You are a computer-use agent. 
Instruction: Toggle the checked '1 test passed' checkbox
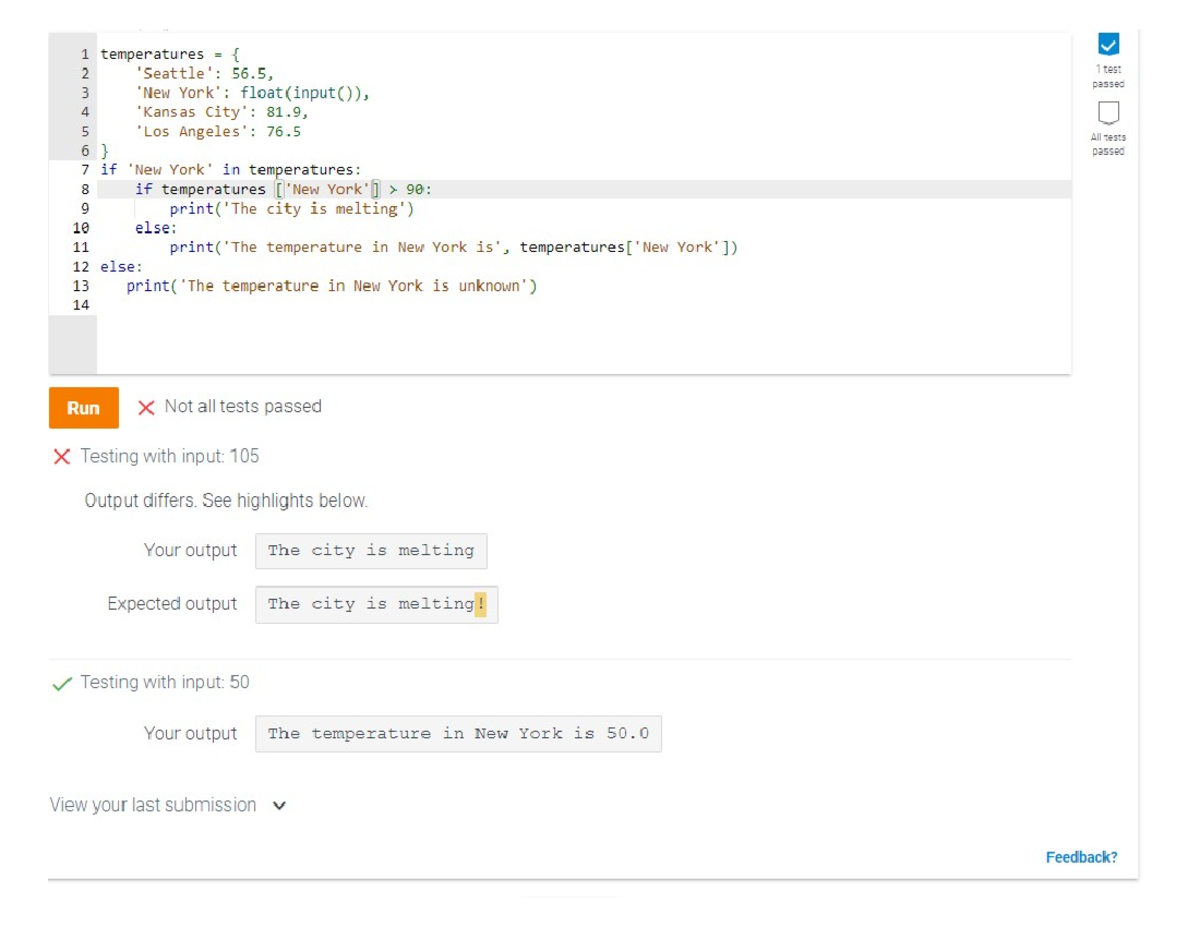click(1107, 44)
